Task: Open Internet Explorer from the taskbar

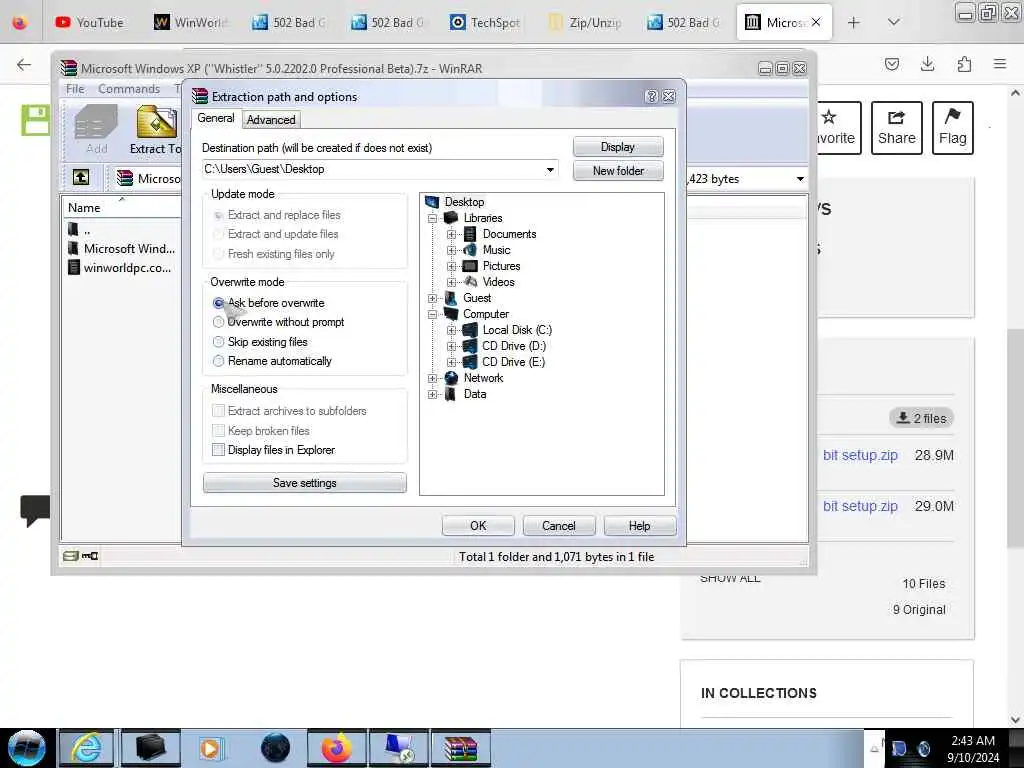Action: coord(86,748)
